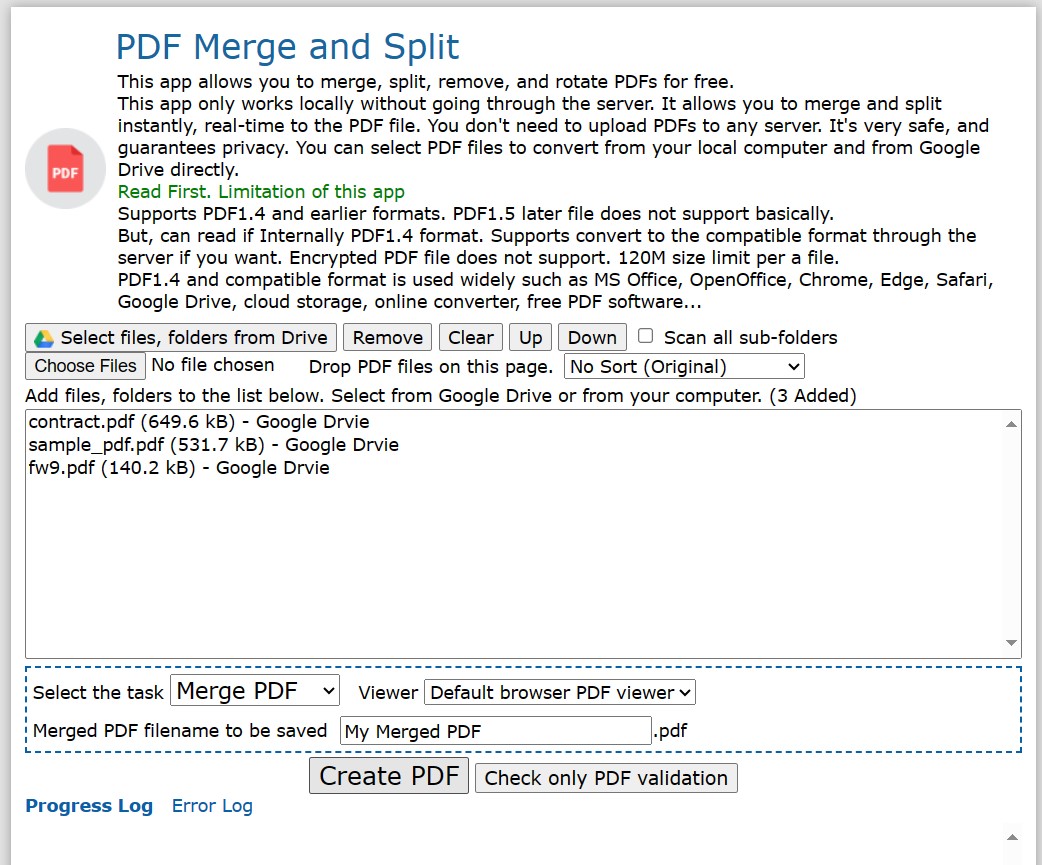Open the No Sort (Original) dropdown
This screenshot has height=865, width=1042.
coord(683,366)
